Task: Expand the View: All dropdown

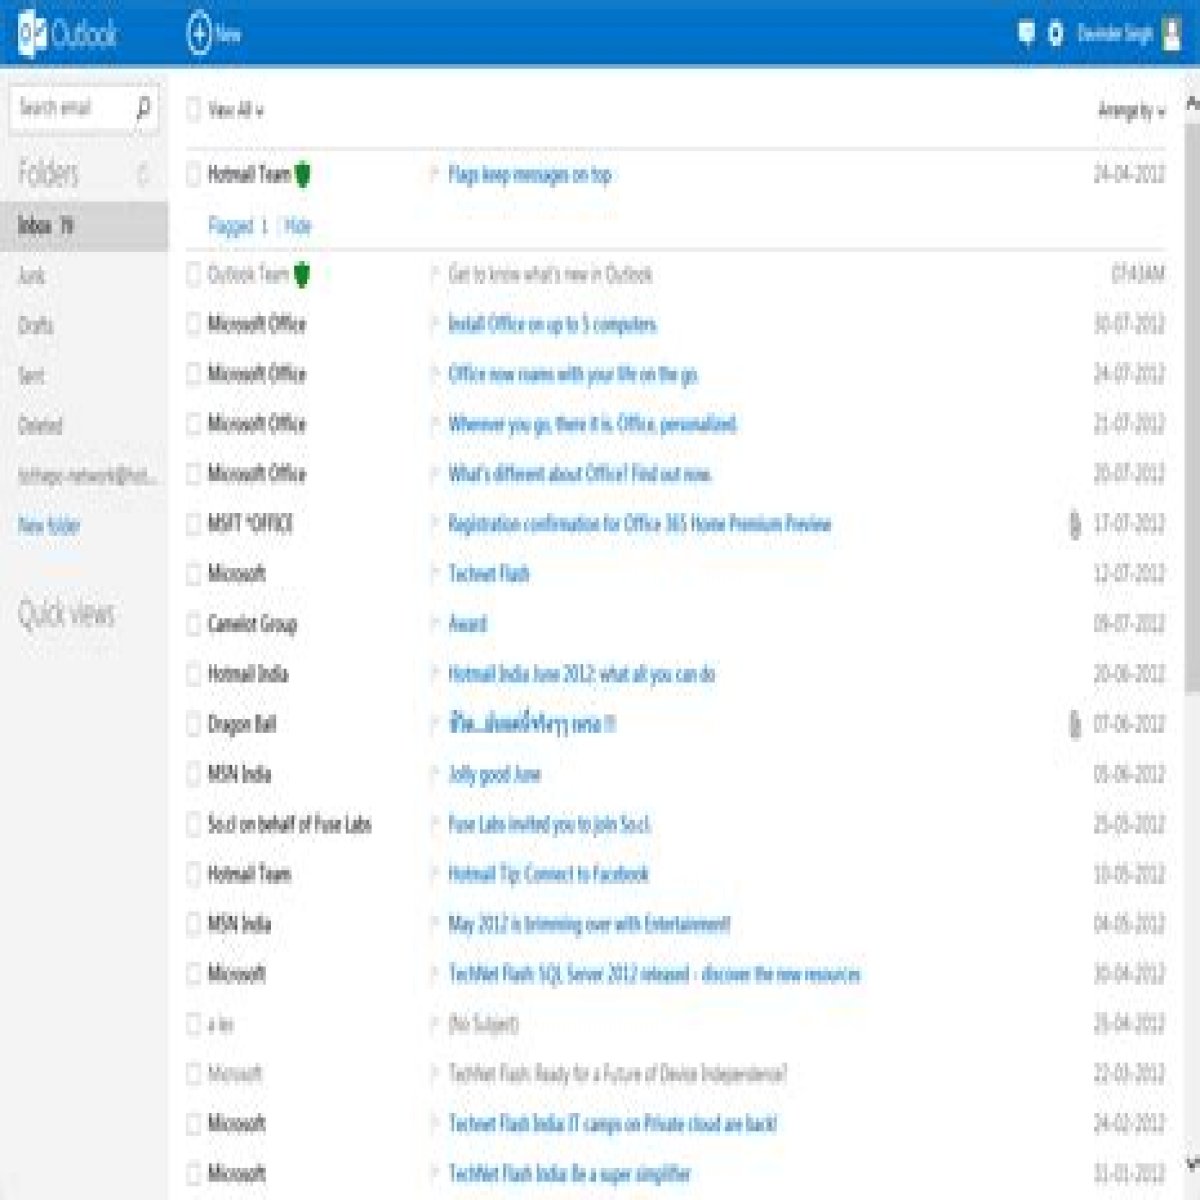Action: click(236, 110)
